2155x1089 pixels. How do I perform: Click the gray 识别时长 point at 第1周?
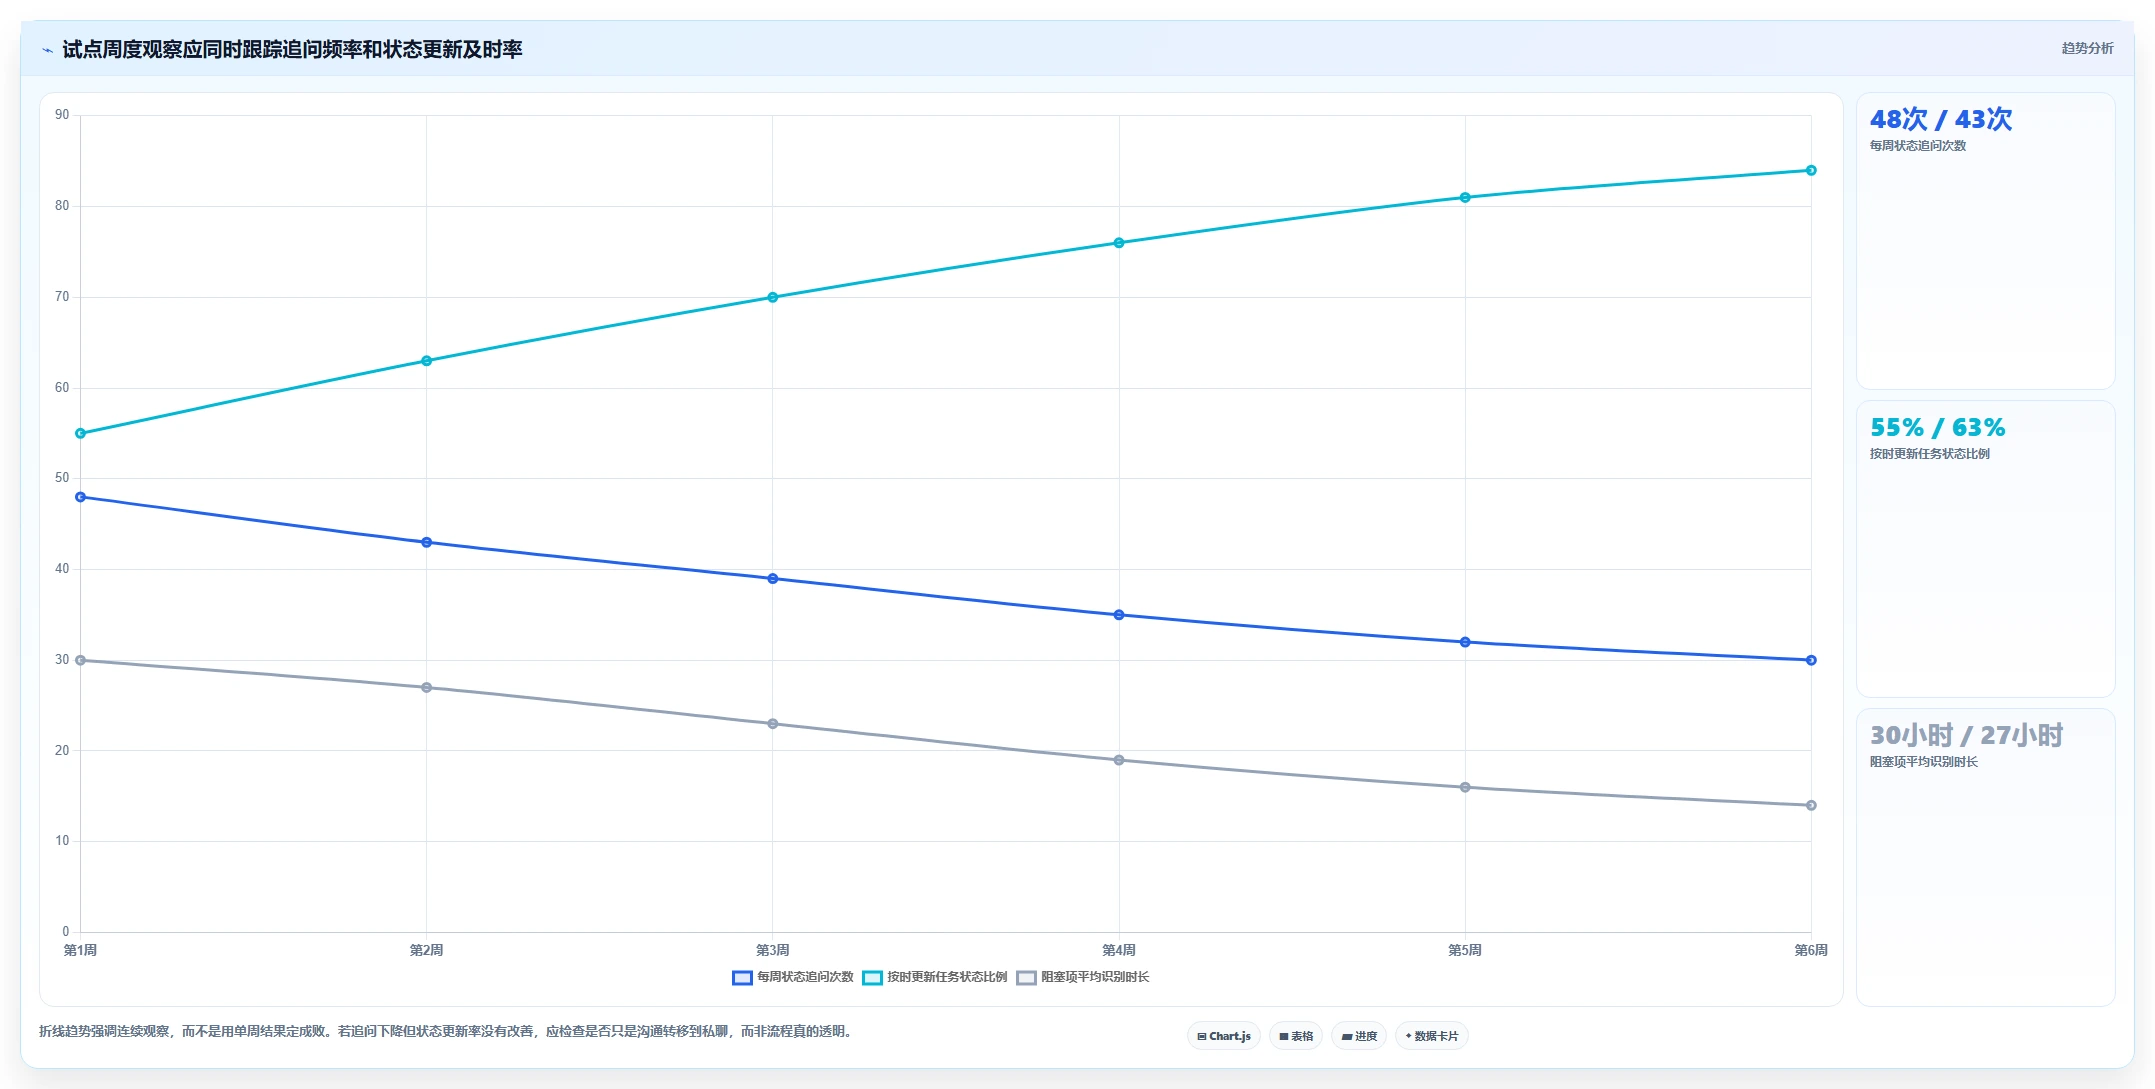[80, 660]
